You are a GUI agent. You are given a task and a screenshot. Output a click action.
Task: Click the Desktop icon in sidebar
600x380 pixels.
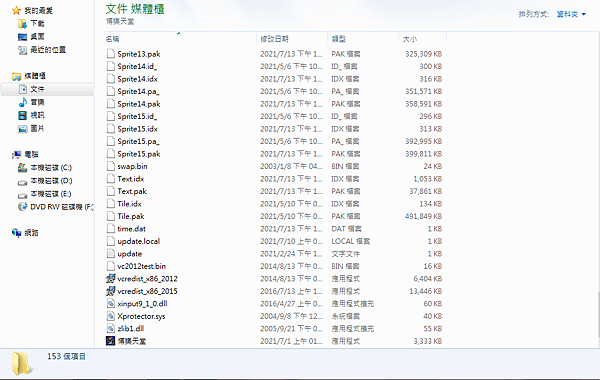pos(23,37)
